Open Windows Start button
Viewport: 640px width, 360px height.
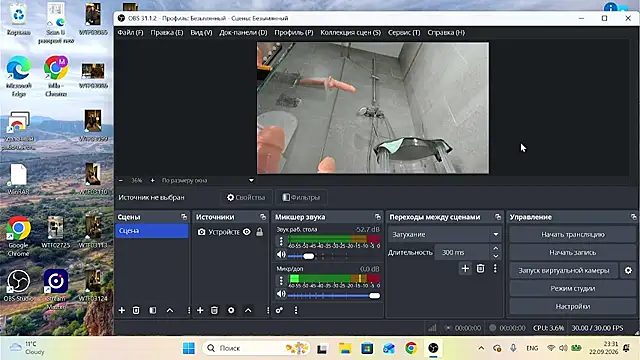click(x=189, y=348)
